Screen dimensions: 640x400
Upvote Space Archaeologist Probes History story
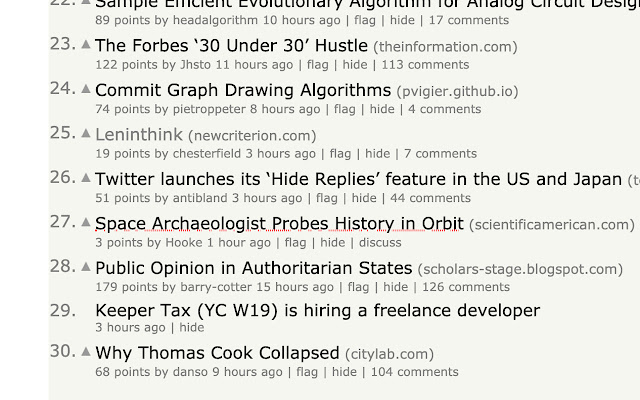click(86, 222)
